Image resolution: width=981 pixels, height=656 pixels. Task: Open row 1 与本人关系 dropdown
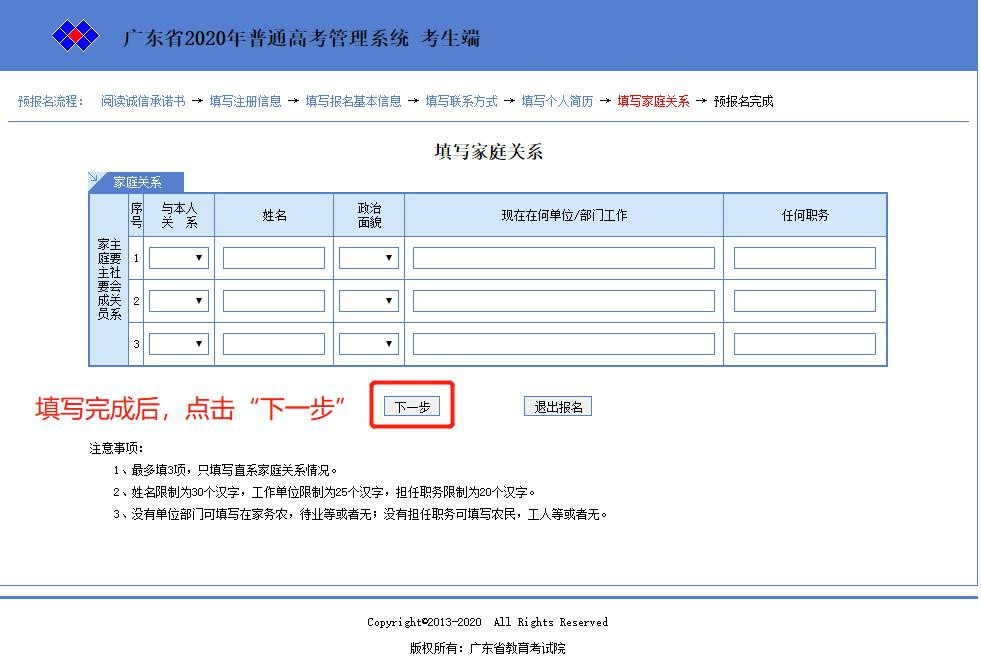click(178, 258)
